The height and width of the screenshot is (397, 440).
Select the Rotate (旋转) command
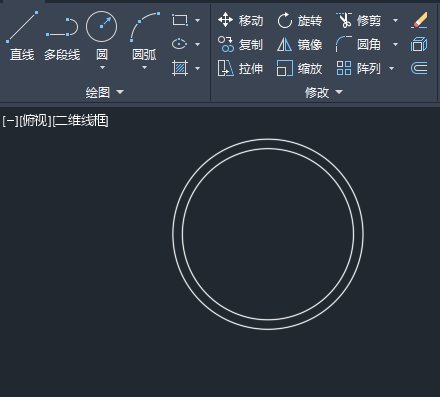(x=300, y=20)
